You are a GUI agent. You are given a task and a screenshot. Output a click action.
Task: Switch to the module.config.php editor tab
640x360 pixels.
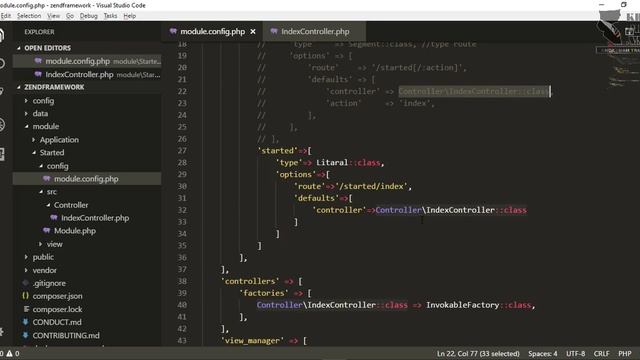click(212, 31)
